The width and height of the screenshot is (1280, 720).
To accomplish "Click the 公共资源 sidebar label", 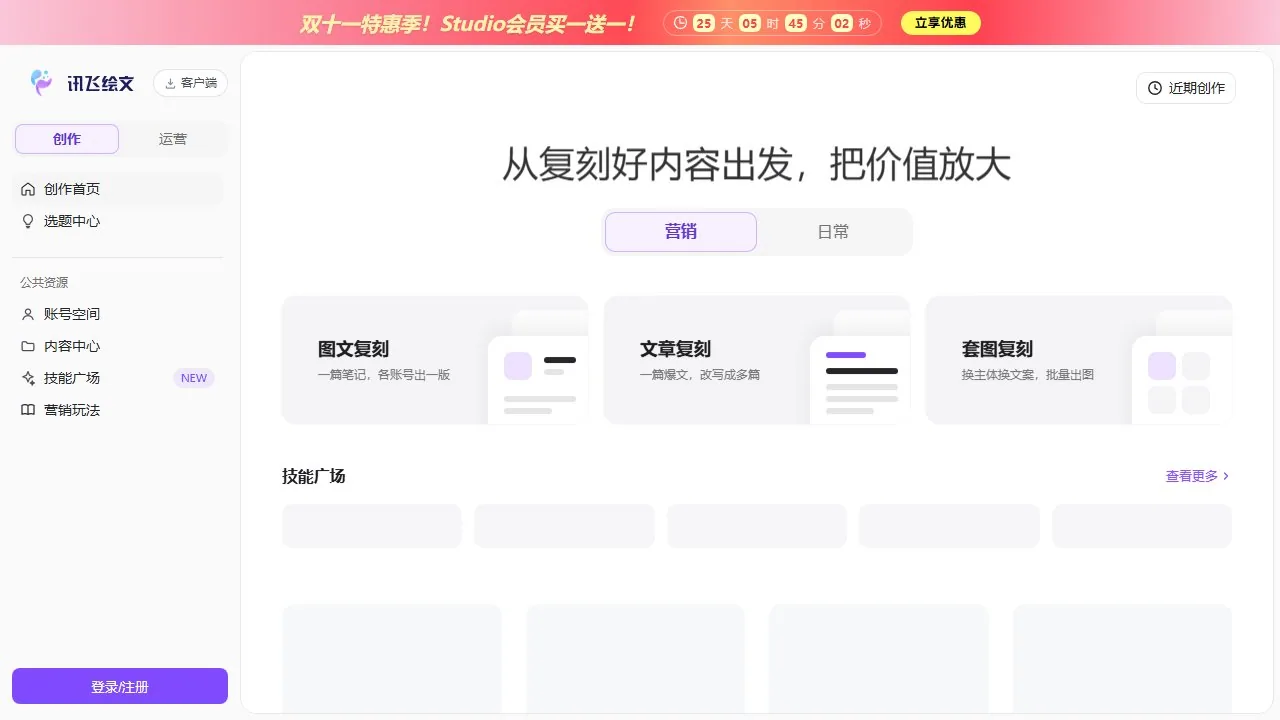I will click(44, 283).
